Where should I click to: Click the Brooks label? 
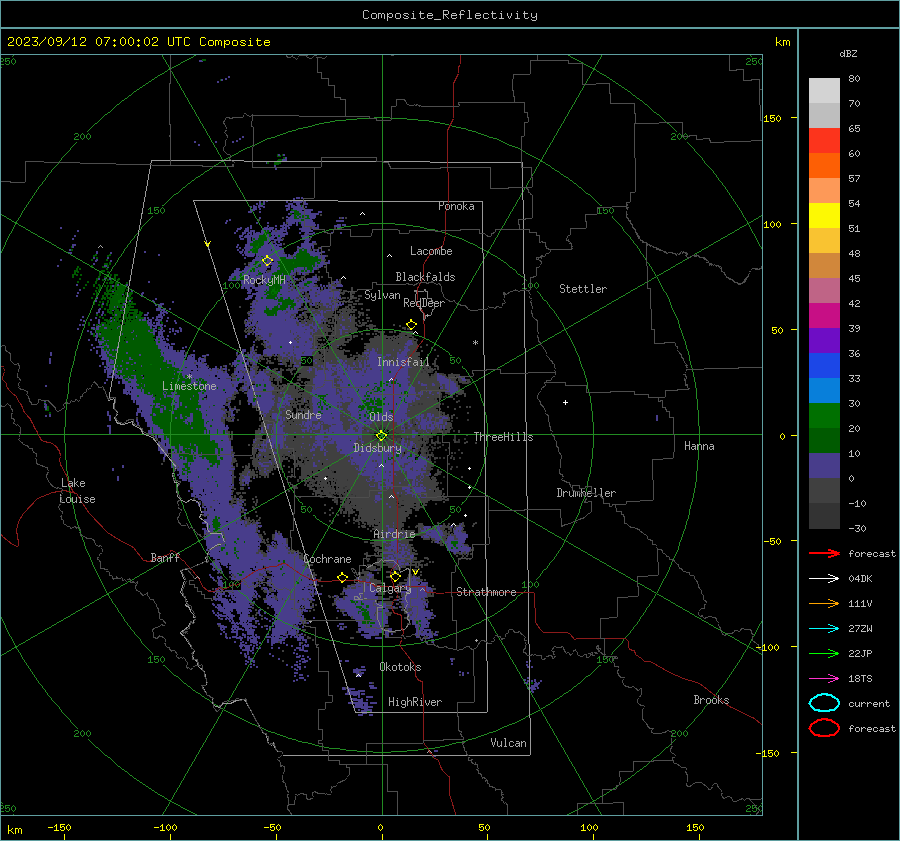click(711, 700)
